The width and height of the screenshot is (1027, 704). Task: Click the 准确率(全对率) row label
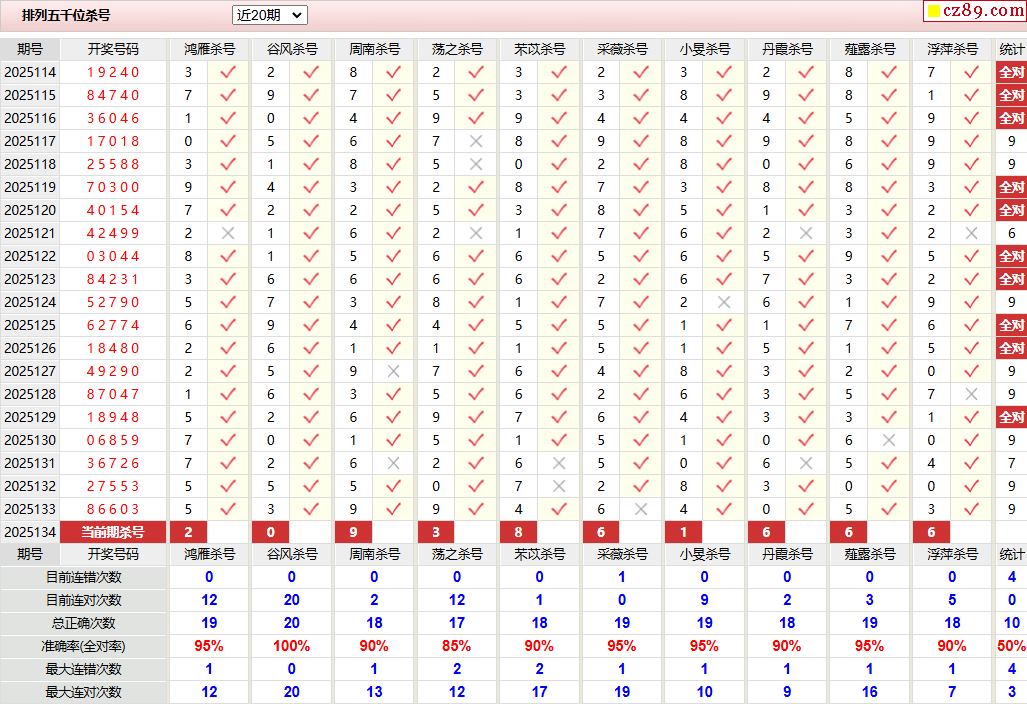pos(83,646)
